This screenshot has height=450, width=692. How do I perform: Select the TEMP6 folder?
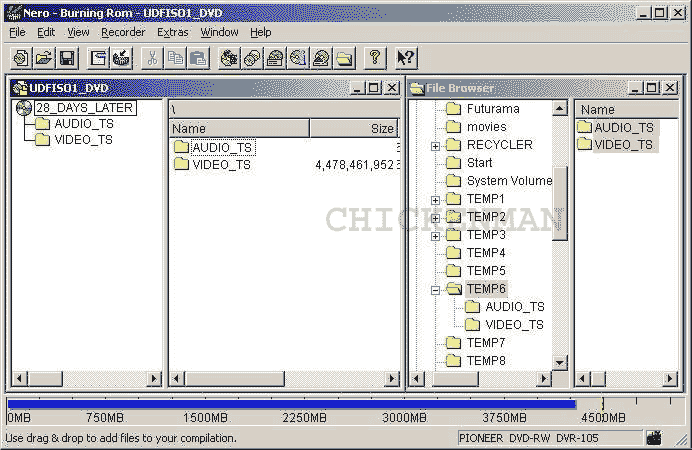click(486, 289)
